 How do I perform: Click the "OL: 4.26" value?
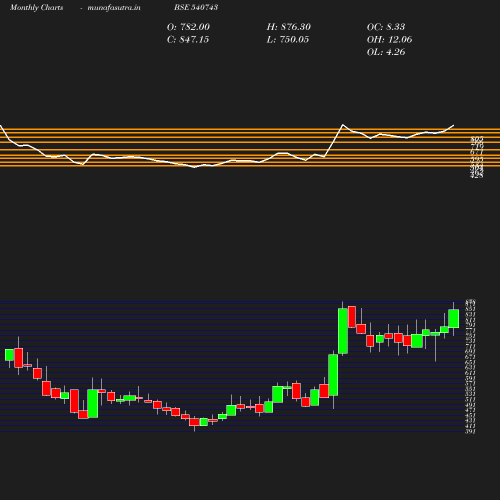pos(386,52)
